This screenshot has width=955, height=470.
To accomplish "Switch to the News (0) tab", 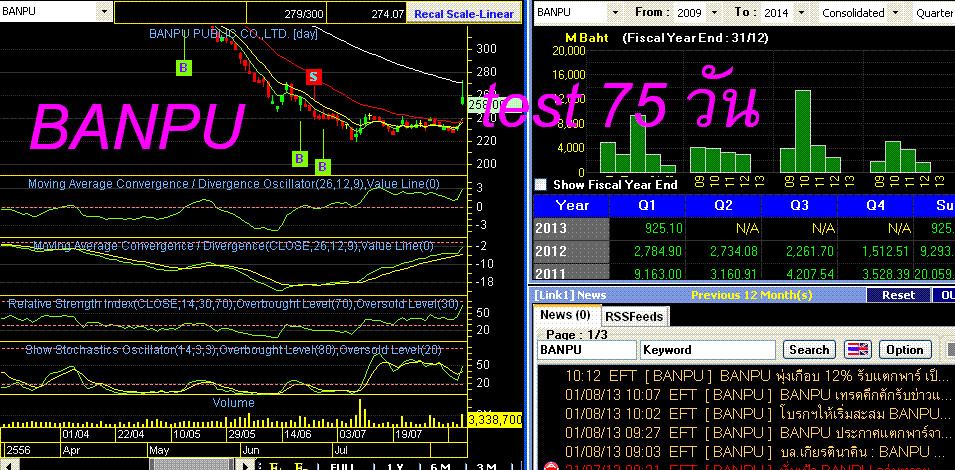I will pyautogui.click(x=566, y=315).
